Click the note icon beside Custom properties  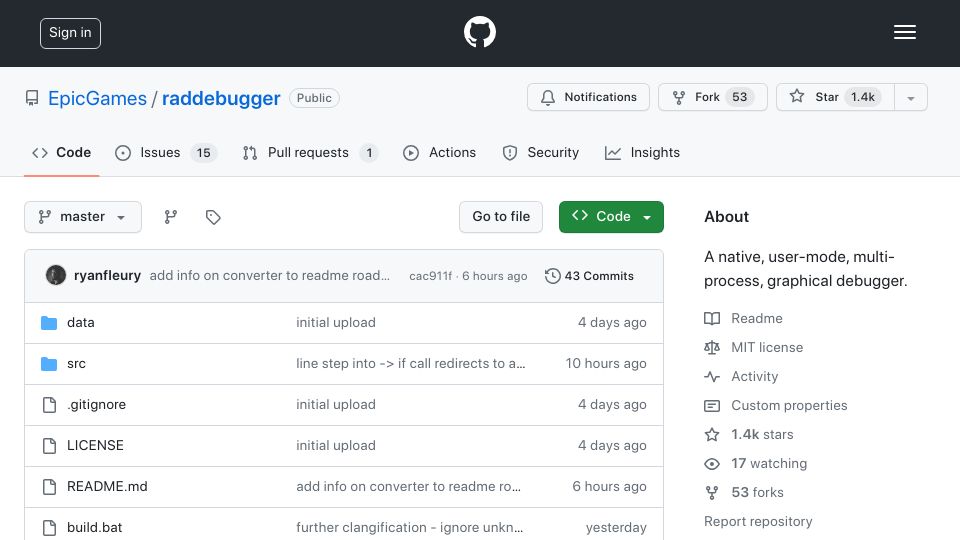click(x=712, y=406)
